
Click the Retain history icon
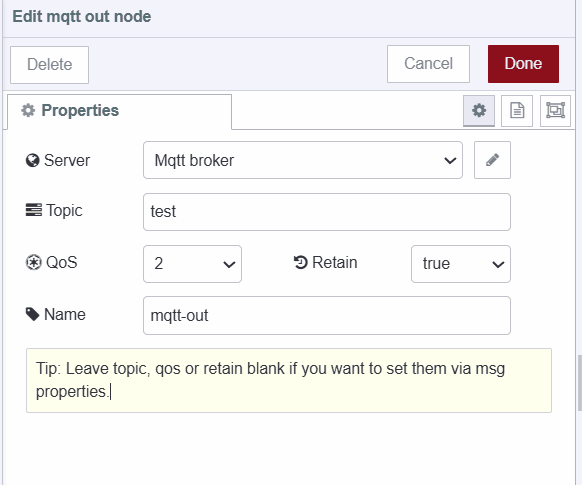(x=301, y=262)
